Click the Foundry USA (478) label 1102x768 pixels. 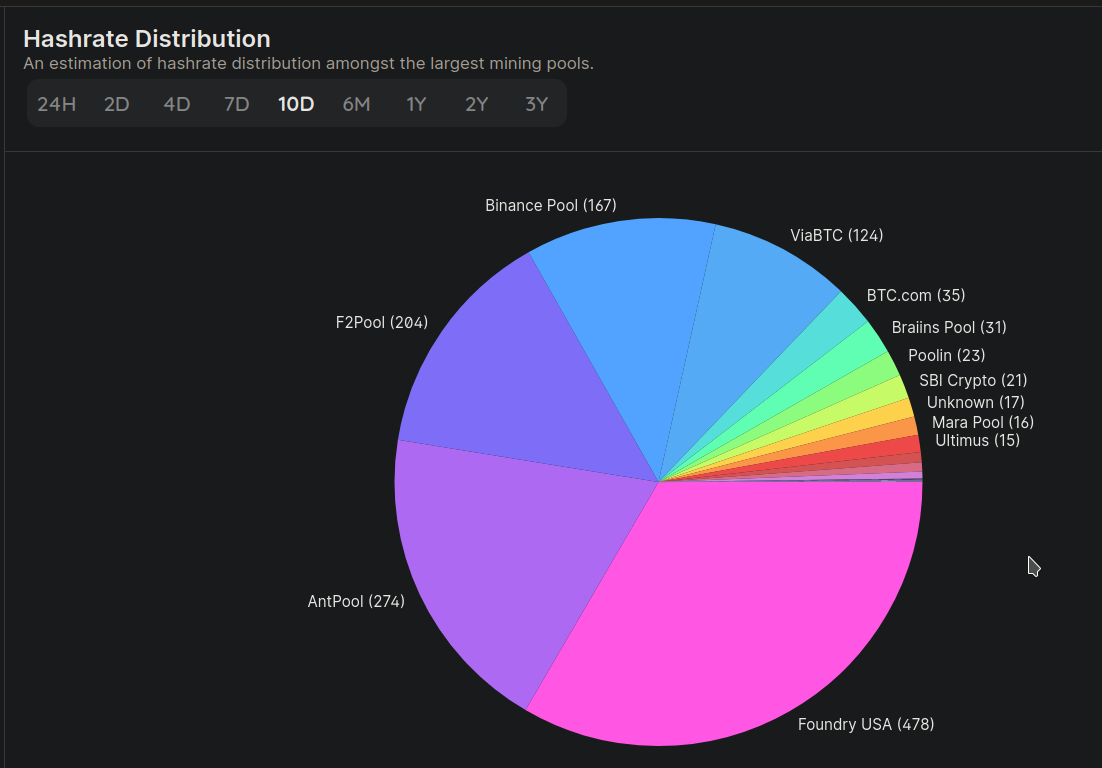pos(866,724)
